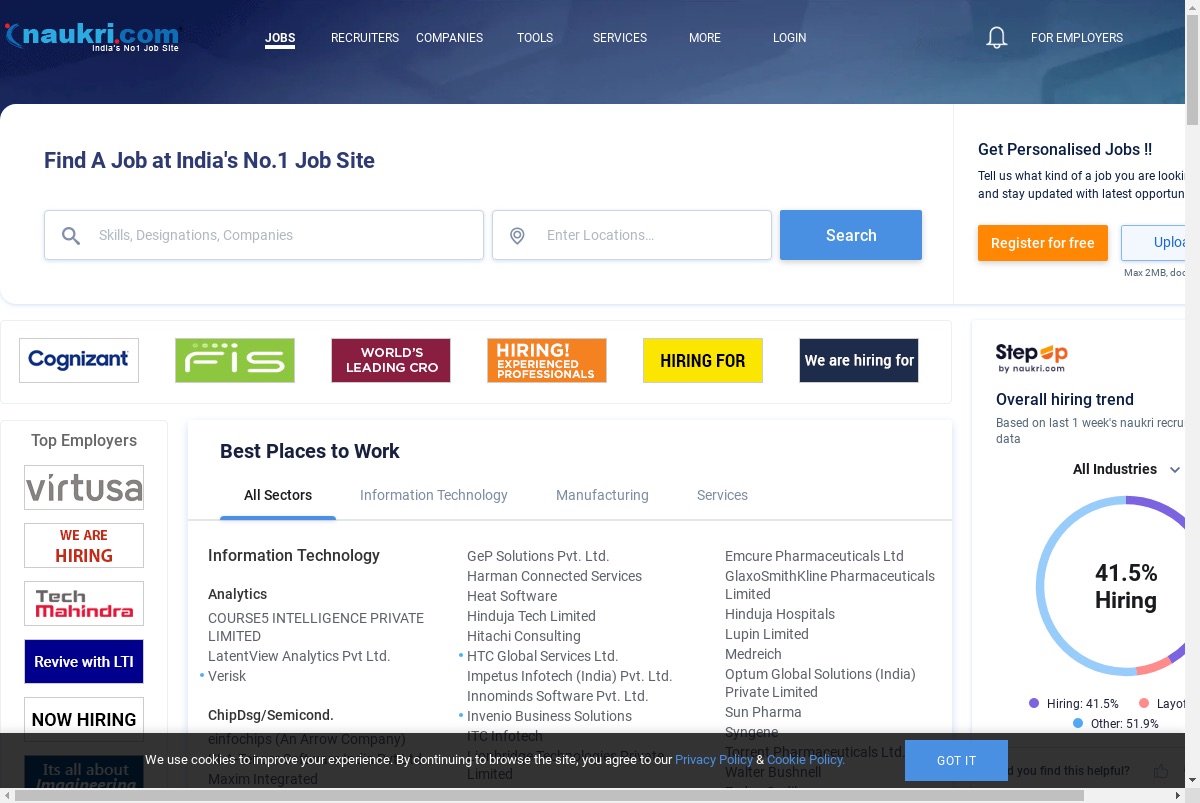Viewport: 1200px width, 803px height.
Task: Open Impetus Infotech (India) Pvt. Ltd.
Action: click(570, 676)
